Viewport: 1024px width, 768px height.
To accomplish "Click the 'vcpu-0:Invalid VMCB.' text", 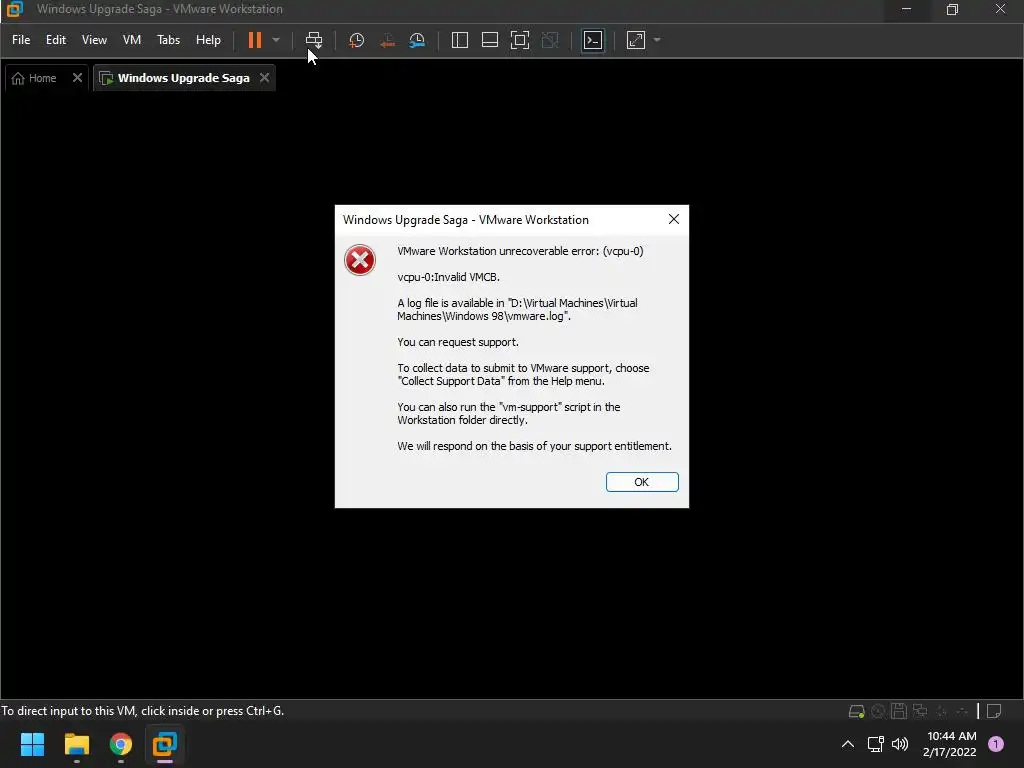I will tap(449, 277).
